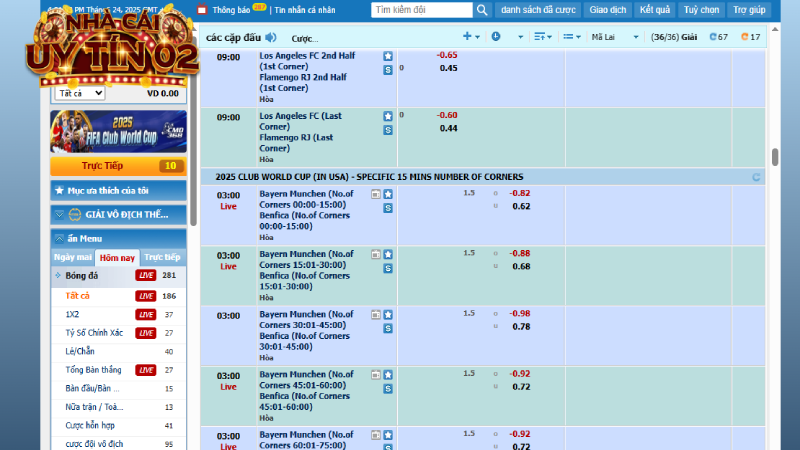Open danh sách đã cược button
Image resolution: width=800 pixels, height=450 pixels.
tap(539, 10)
